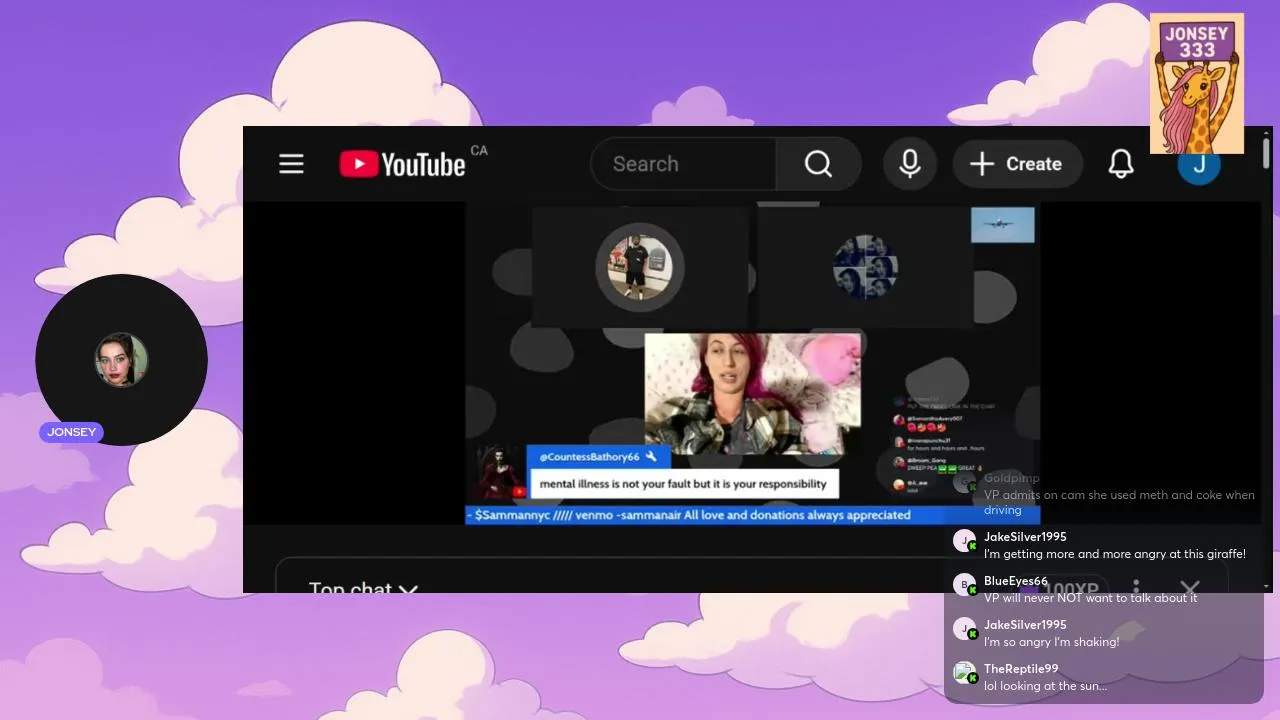Viewport: 1280px width, 720px height.
Task: Select the pink-haired woman's webcam feed
Action: coord(752,393)
